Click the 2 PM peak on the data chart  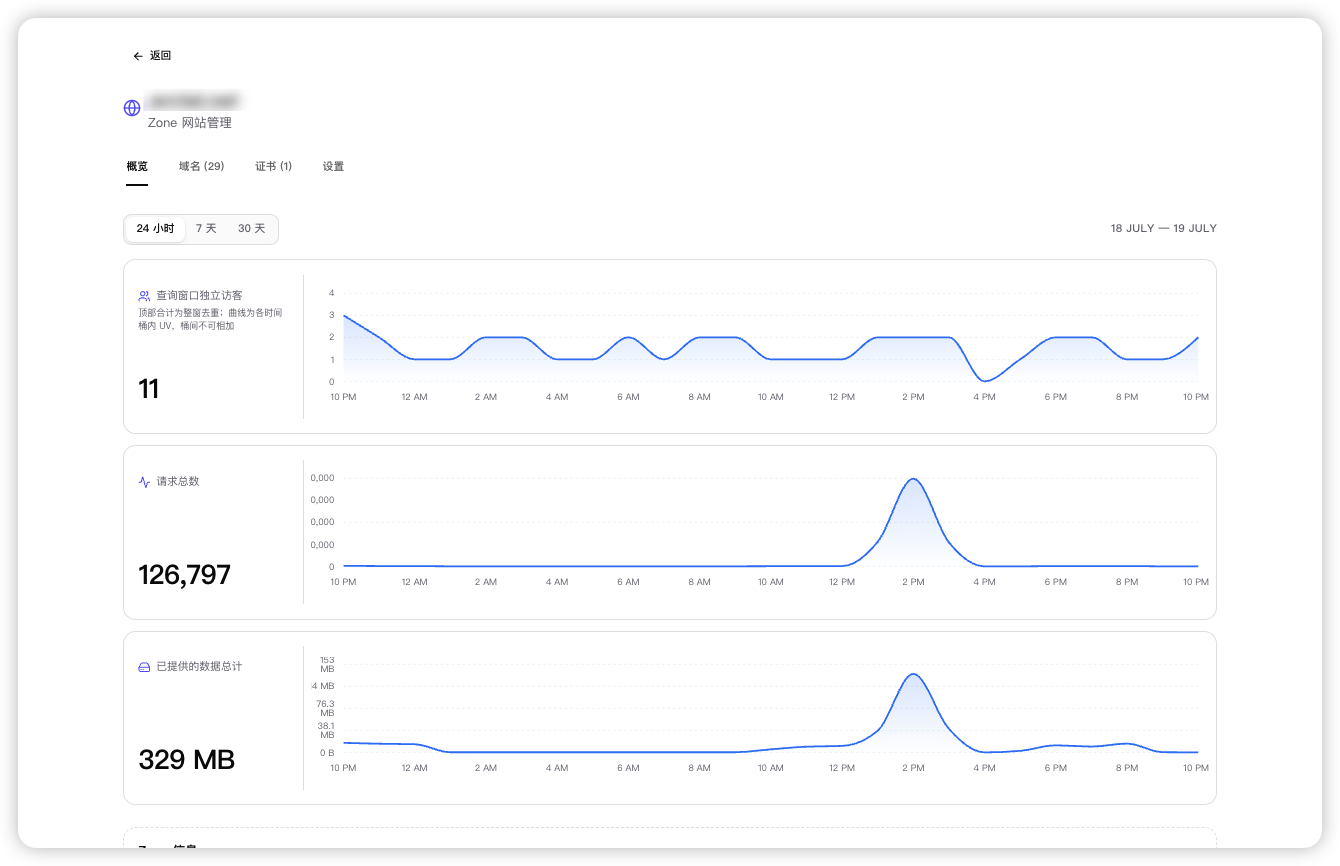tap(913, 675)
